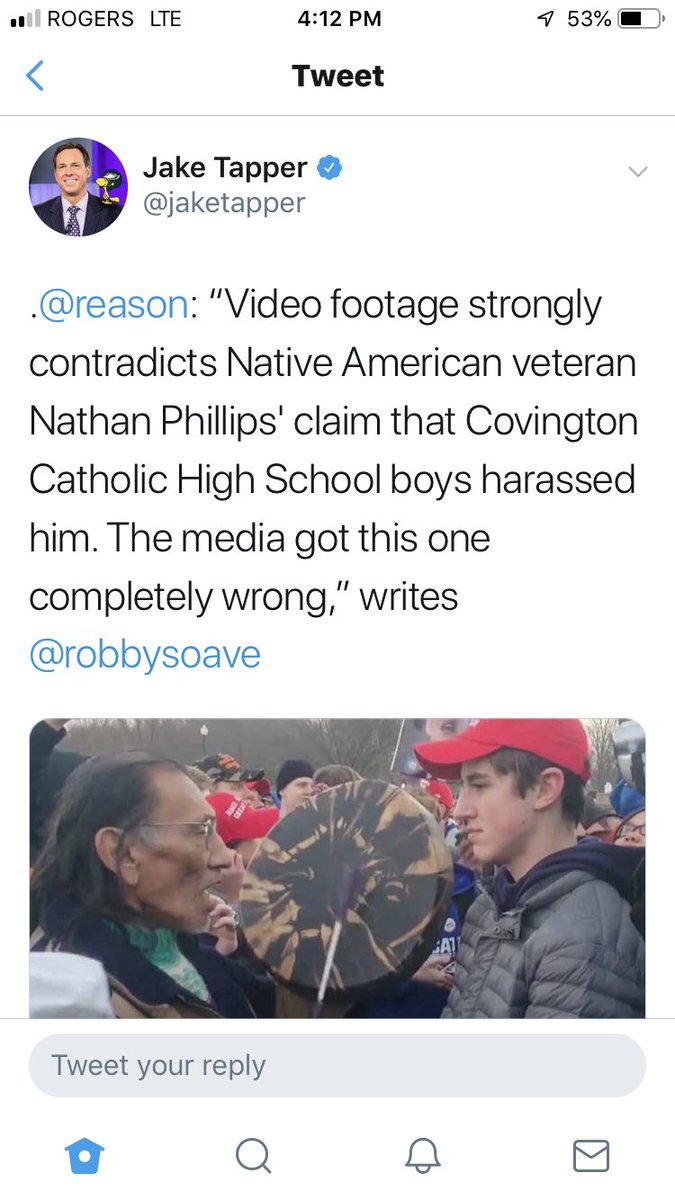Open the Search tab

[x=253, y=1156]
